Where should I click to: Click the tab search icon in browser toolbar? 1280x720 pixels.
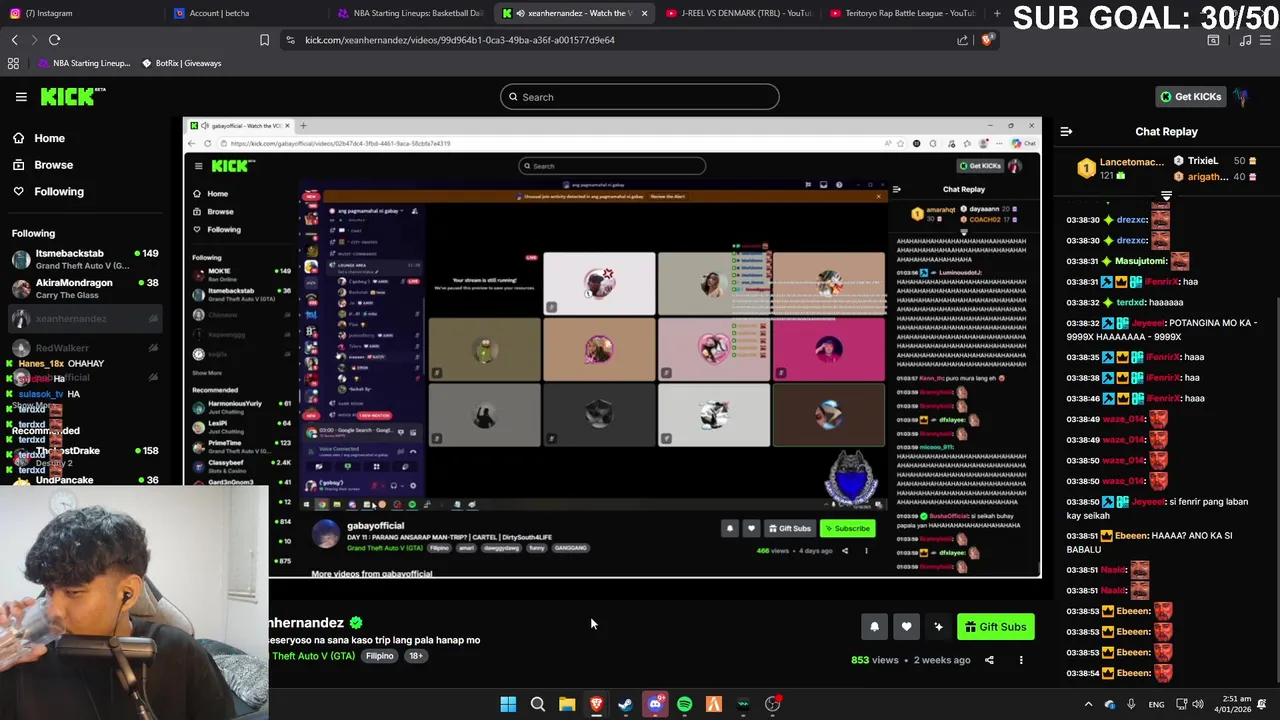point(1213,40)
